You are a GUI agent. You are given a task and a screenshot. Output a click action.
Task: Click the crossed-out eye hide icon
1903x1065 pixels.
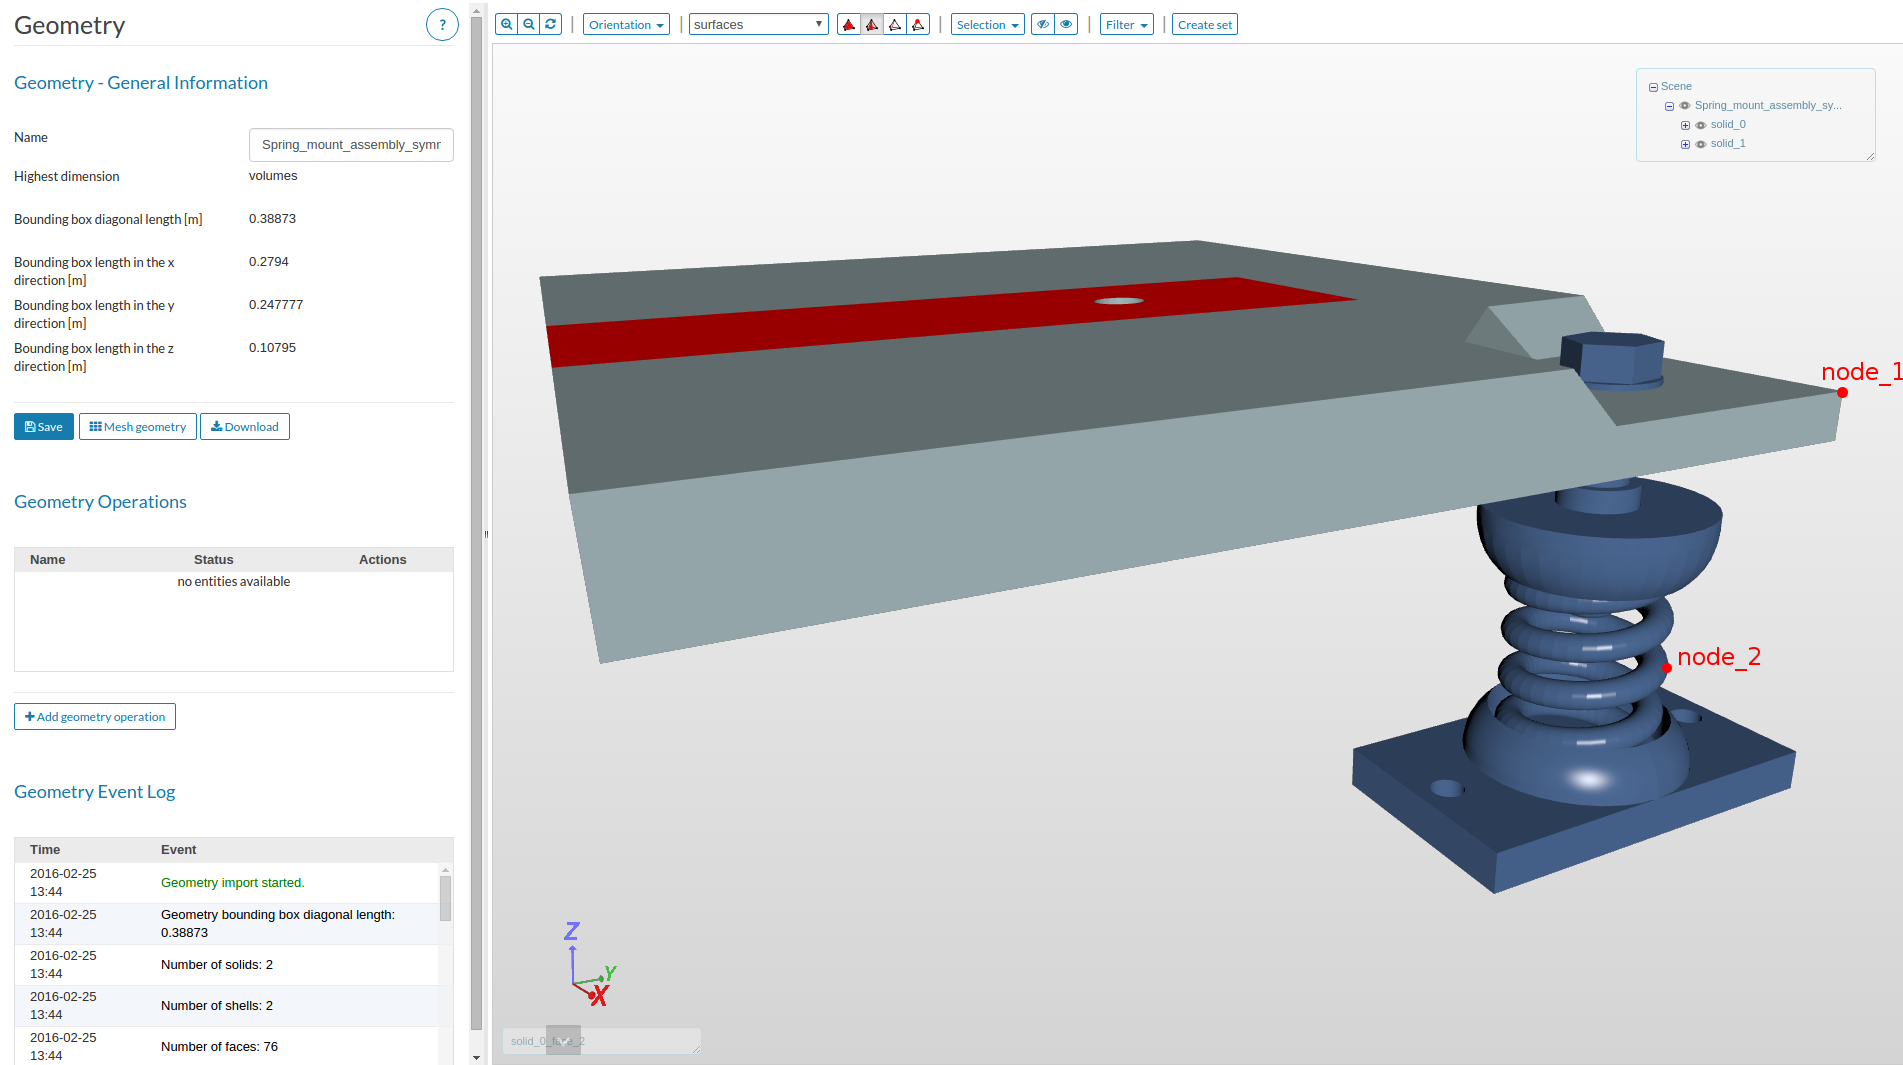pyautogui.click(x=1042, y=23)
